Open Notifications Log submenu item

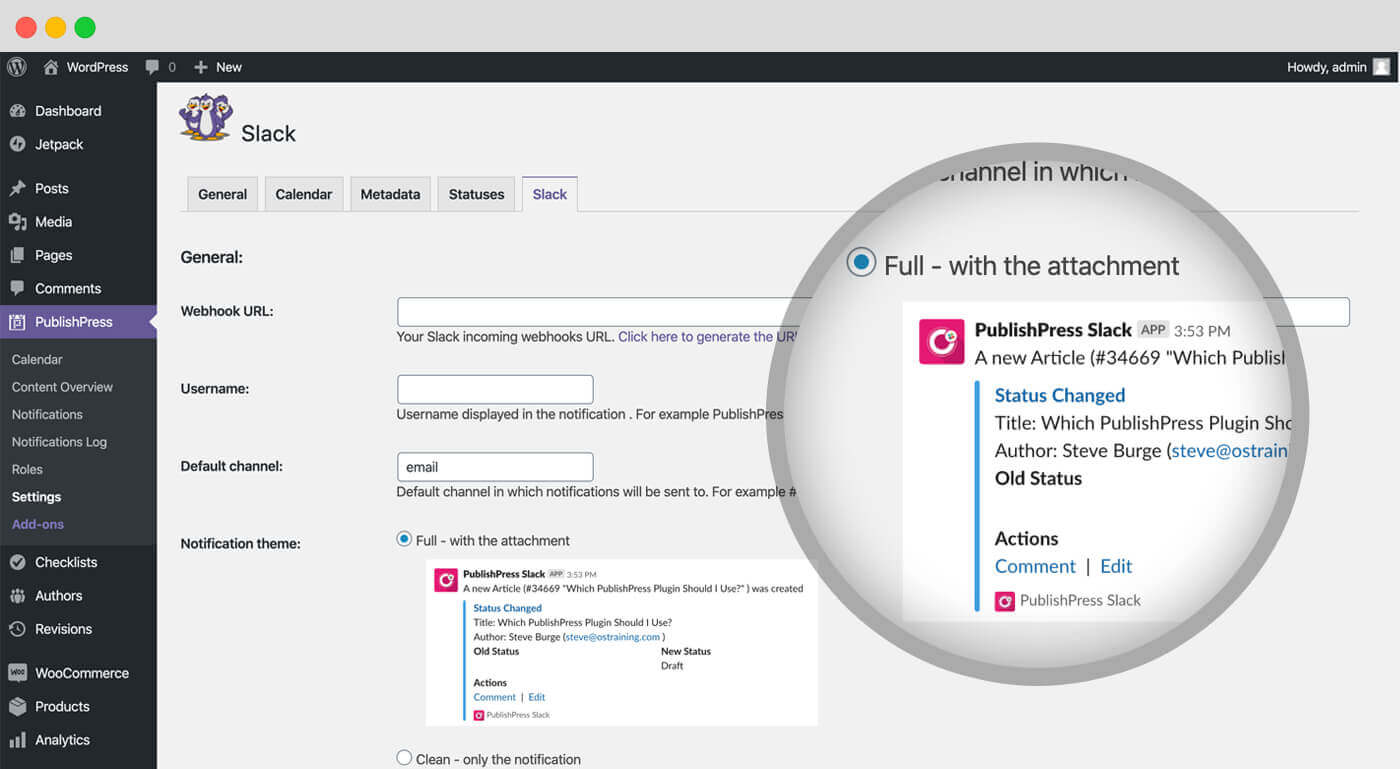pos(59,442)
